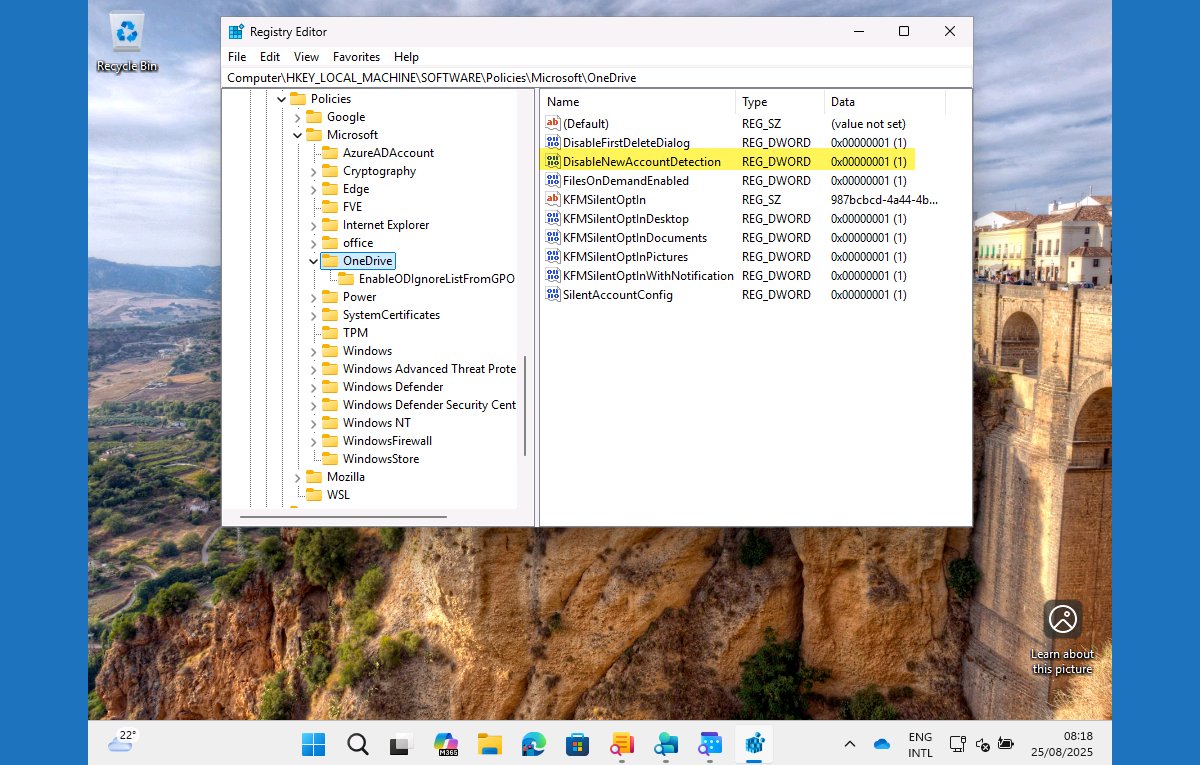Open the File menu
1200x765 pixels.
pos(237,57)
